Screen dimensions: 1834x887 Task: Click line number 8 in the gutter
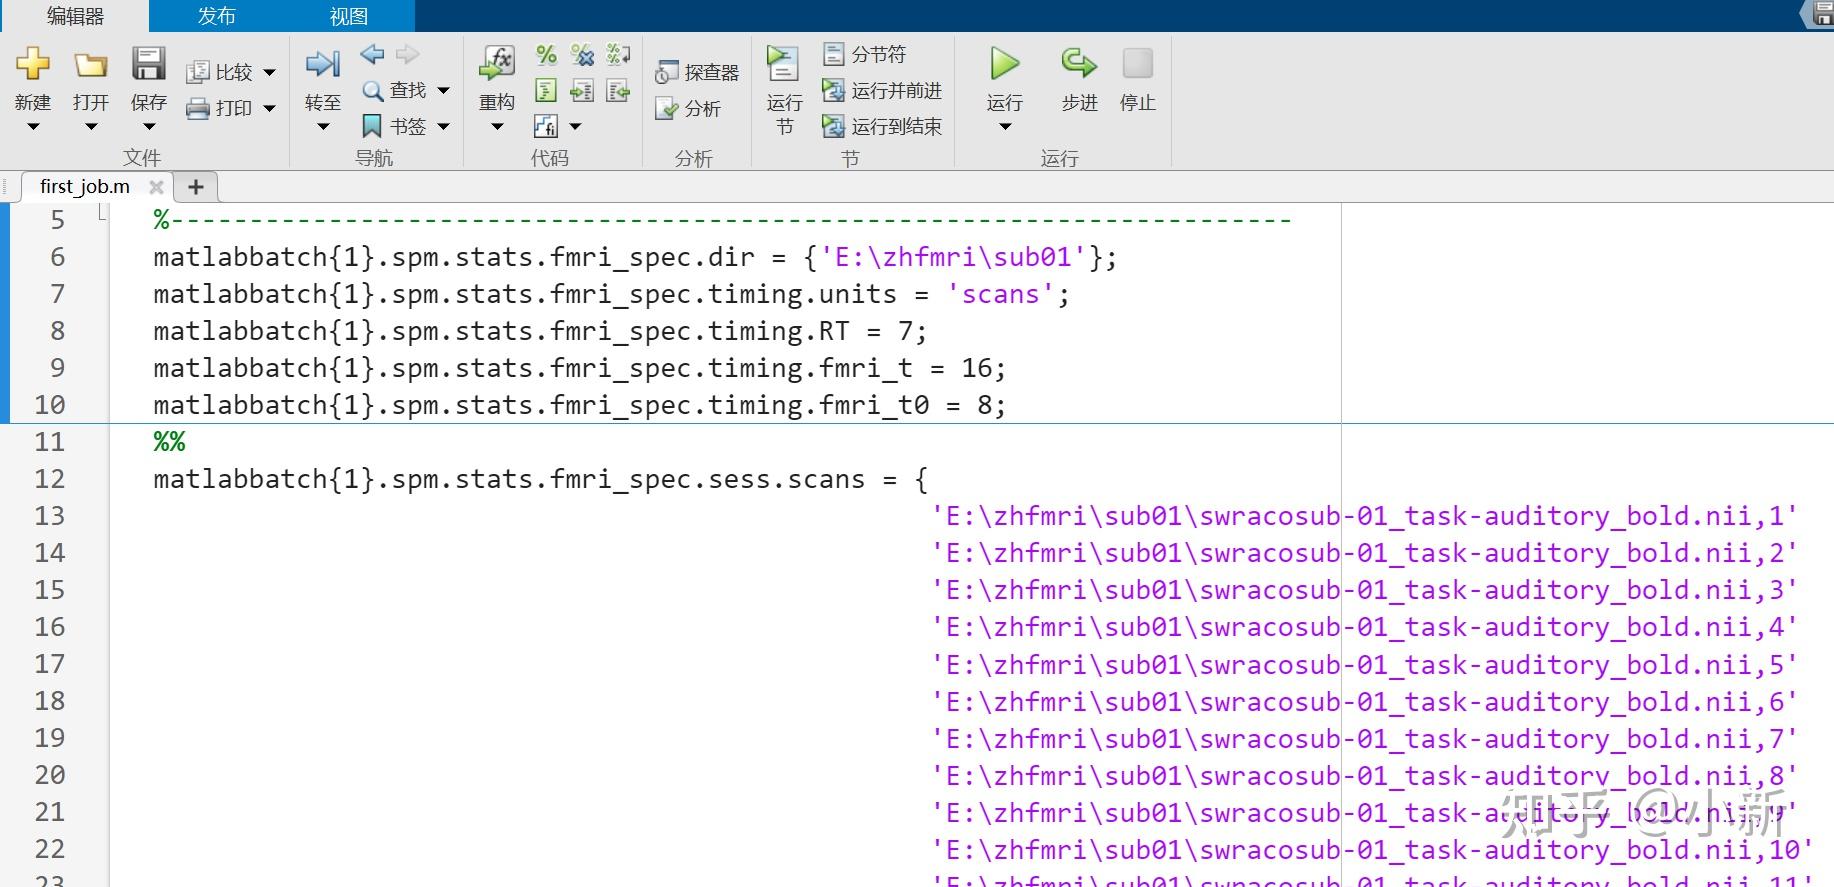(58, 331)
